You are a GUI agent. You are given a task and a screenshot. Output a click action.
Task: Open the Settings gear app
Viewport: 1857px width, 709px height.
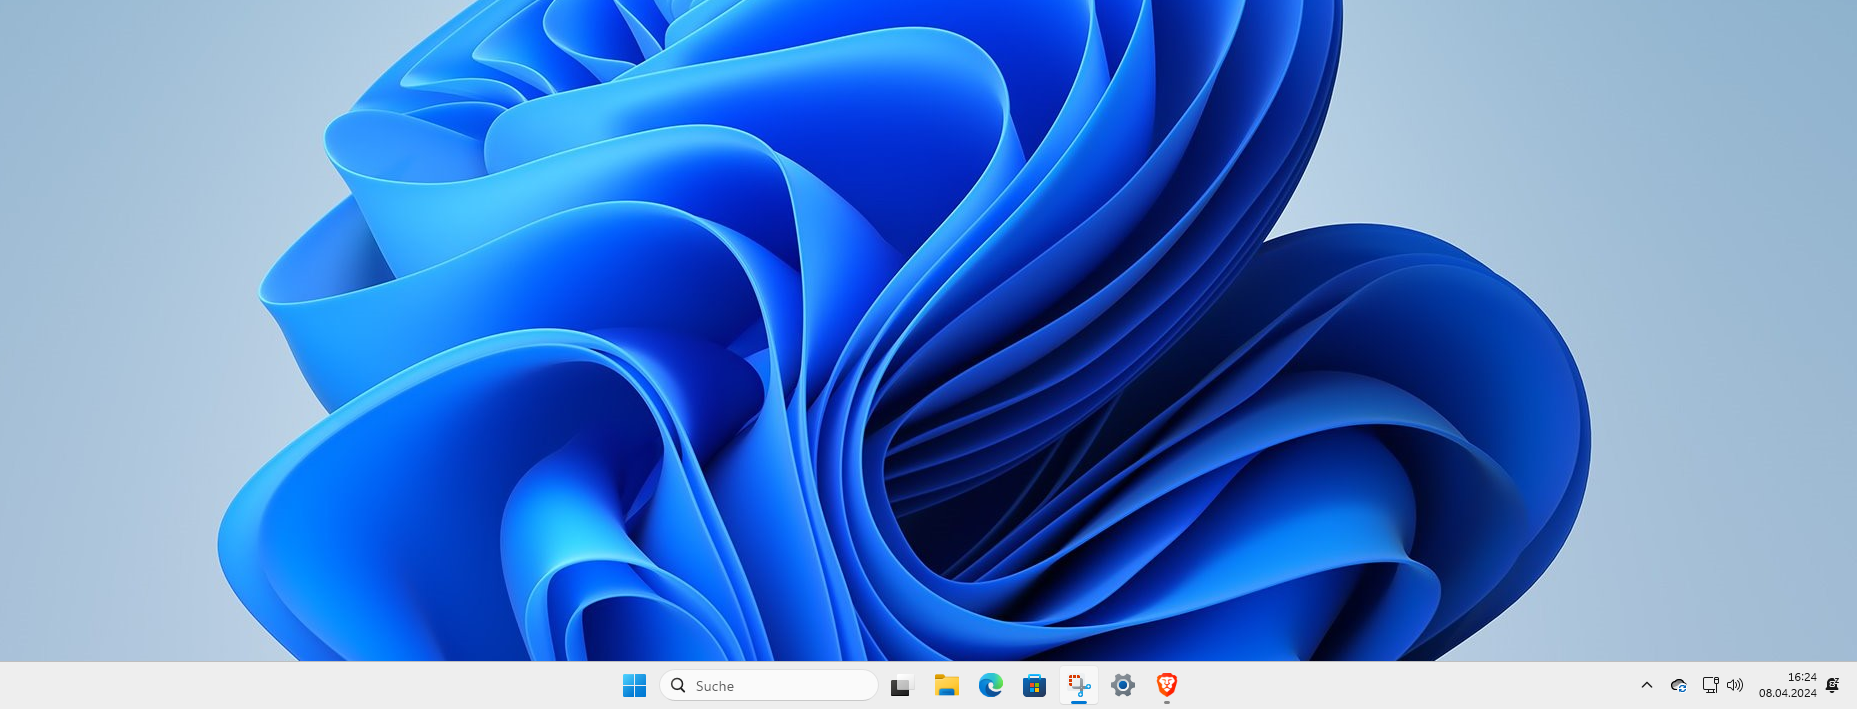click(x=1122, y=685)
